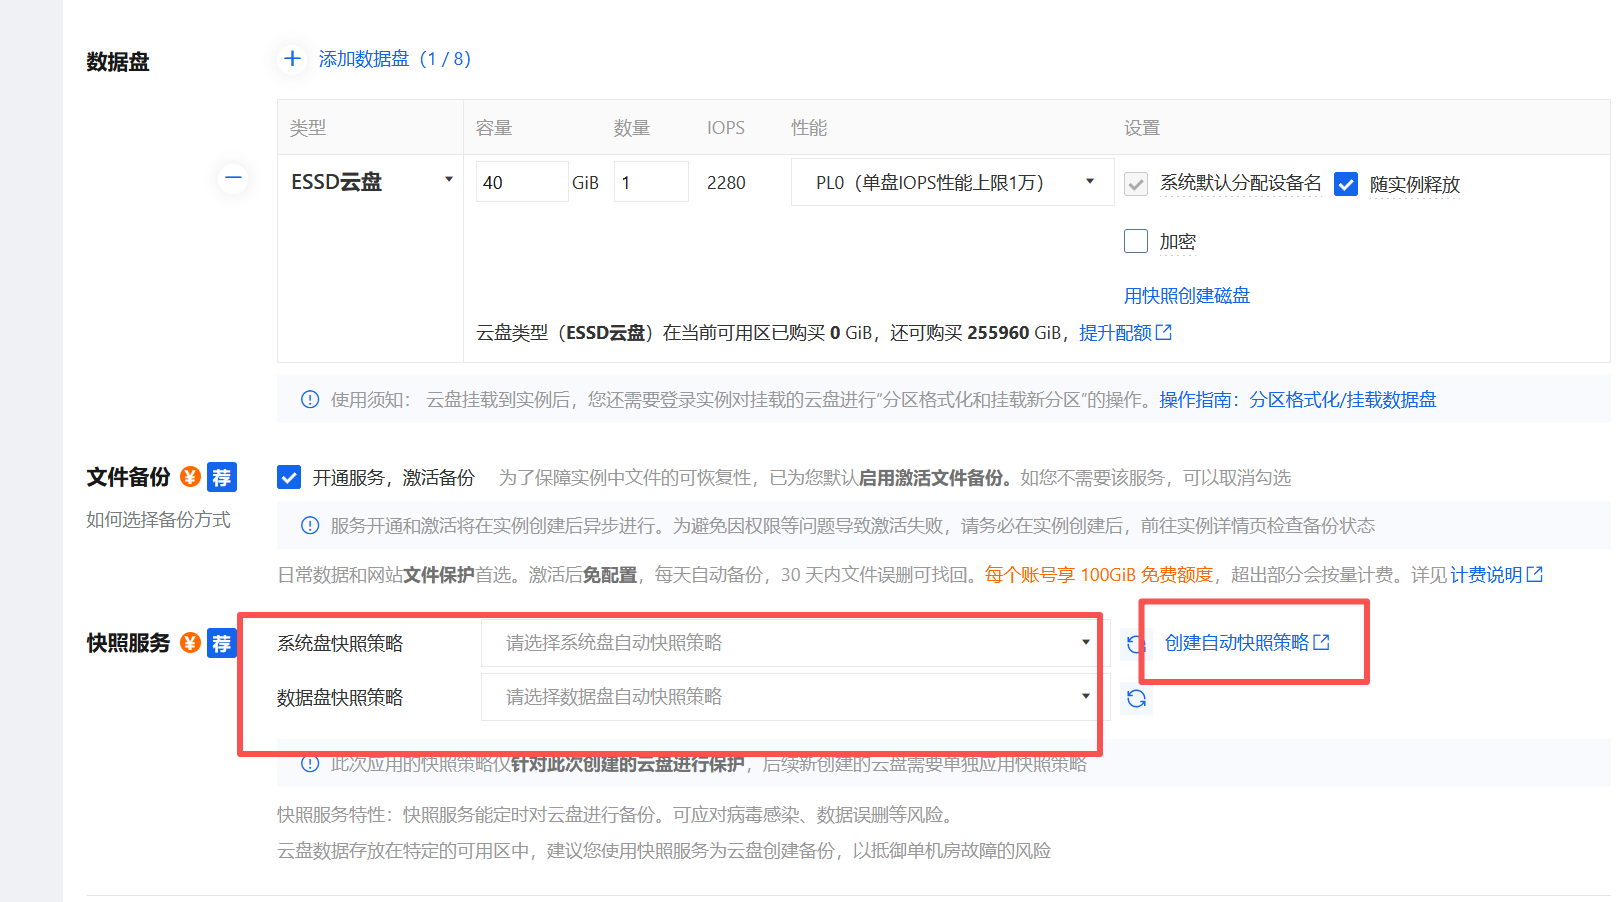Click the info icon before 服务开通和激活
Image resolution: width=1617 pixels, height=902 pixels.
[x=310, y=526]
